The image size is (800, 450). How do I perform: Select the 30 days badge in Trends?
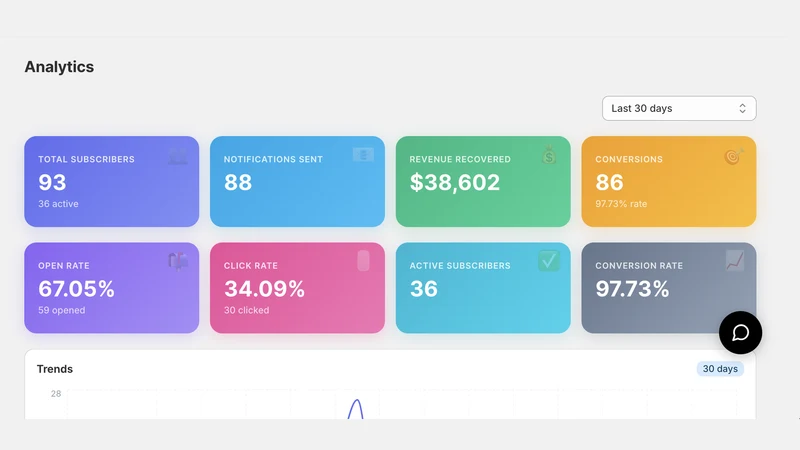[x=720, y=369]
